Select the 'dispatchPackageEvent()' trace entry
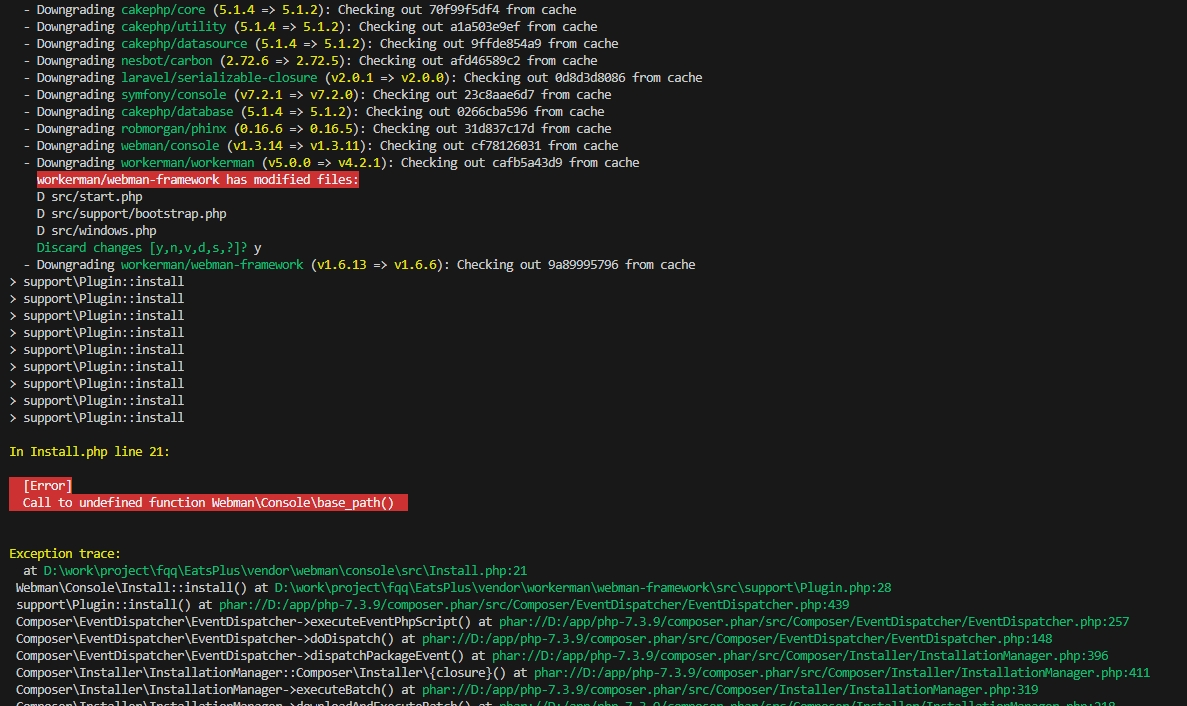This screenshot has height=706, width=1187. coord(240,656)
